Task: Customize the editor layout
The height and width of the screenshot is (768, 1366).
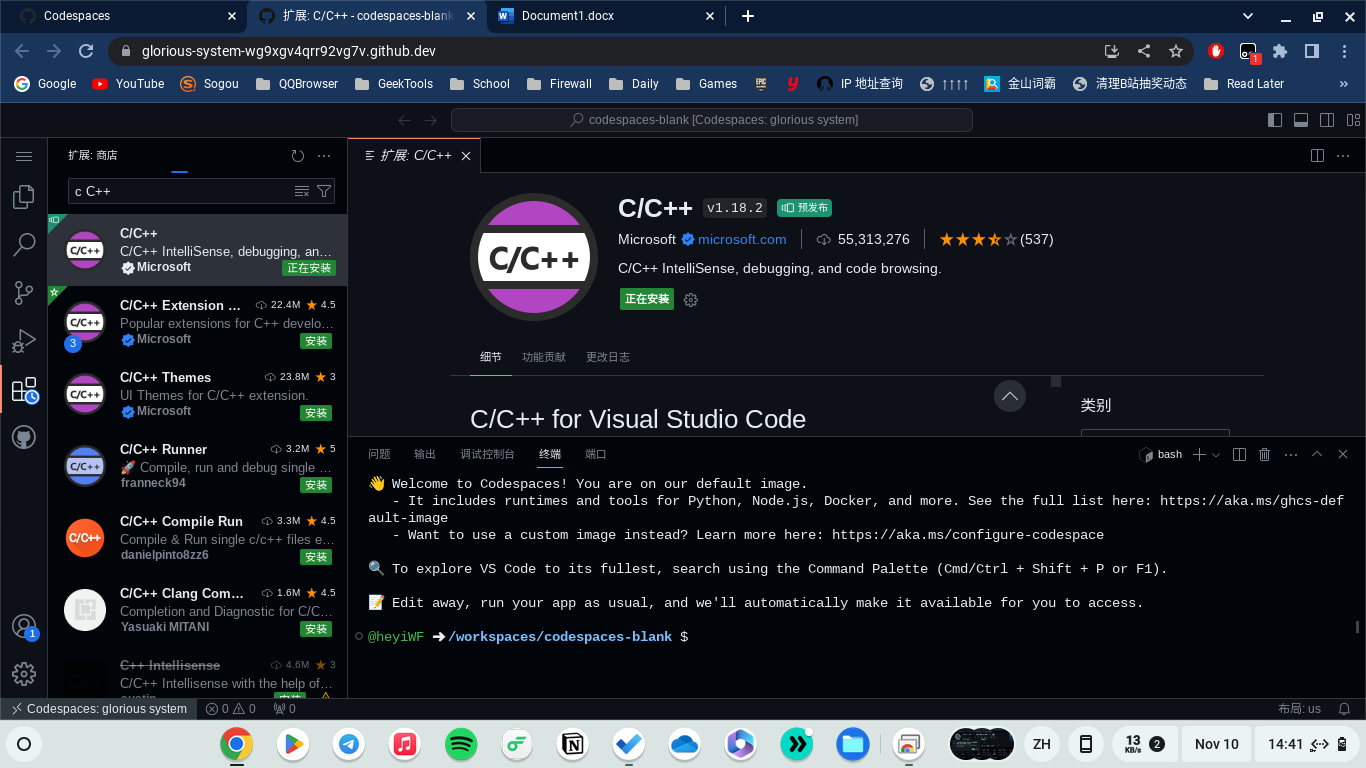Action: coord(1353,120)
